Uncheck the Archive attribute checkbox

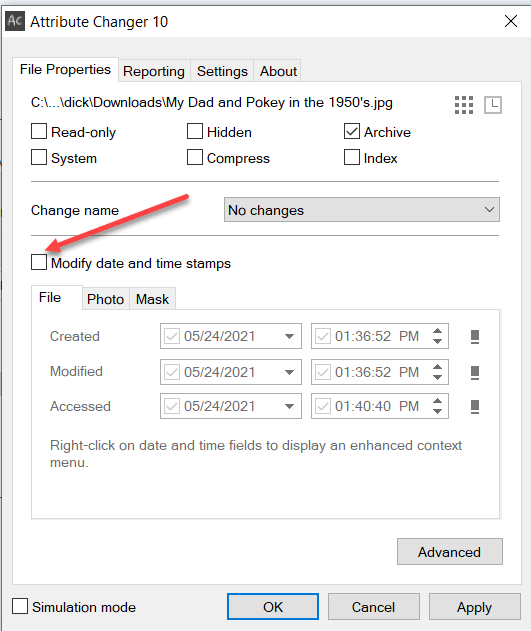[352, 131]
